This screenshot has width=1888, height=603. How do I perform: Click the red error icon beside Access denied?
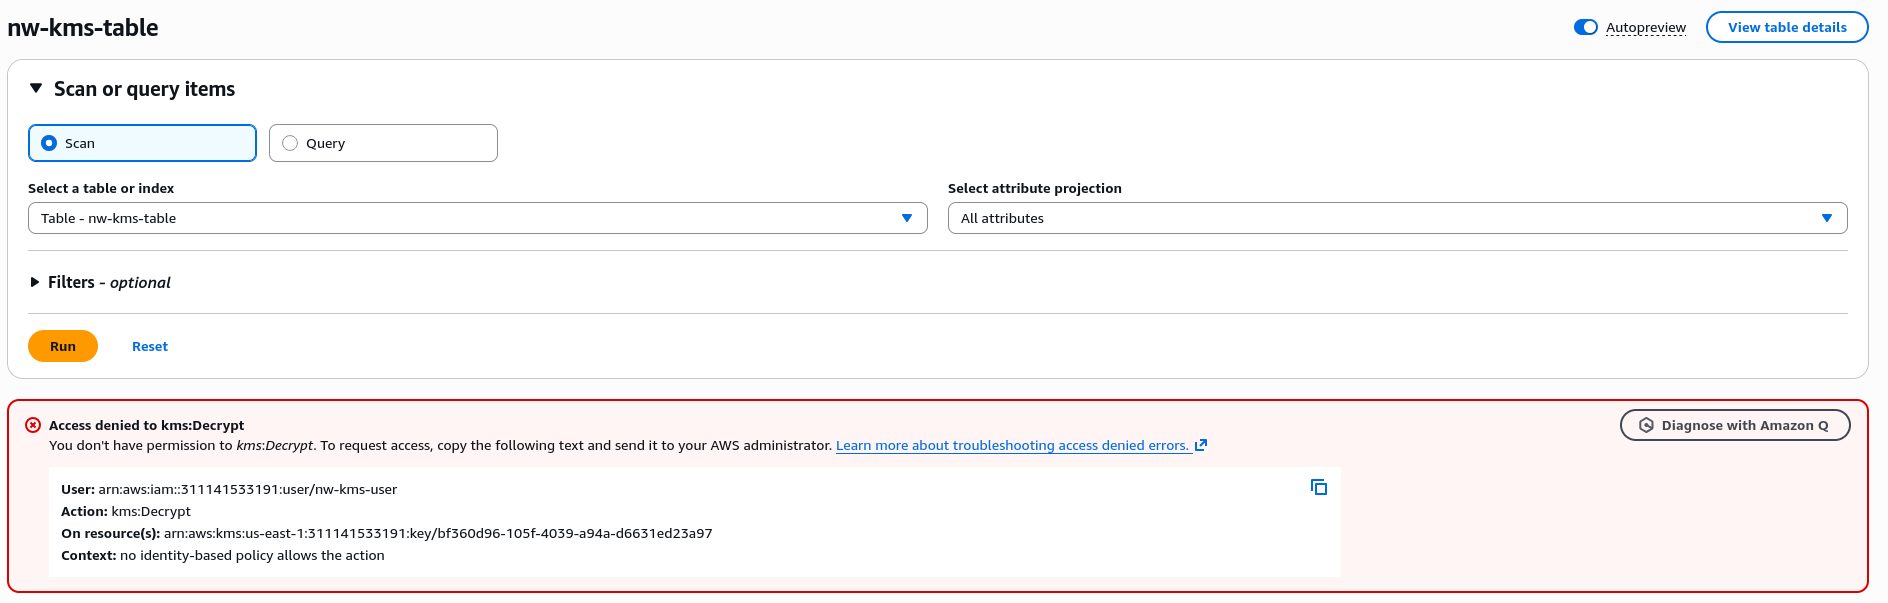pos(33,425)
